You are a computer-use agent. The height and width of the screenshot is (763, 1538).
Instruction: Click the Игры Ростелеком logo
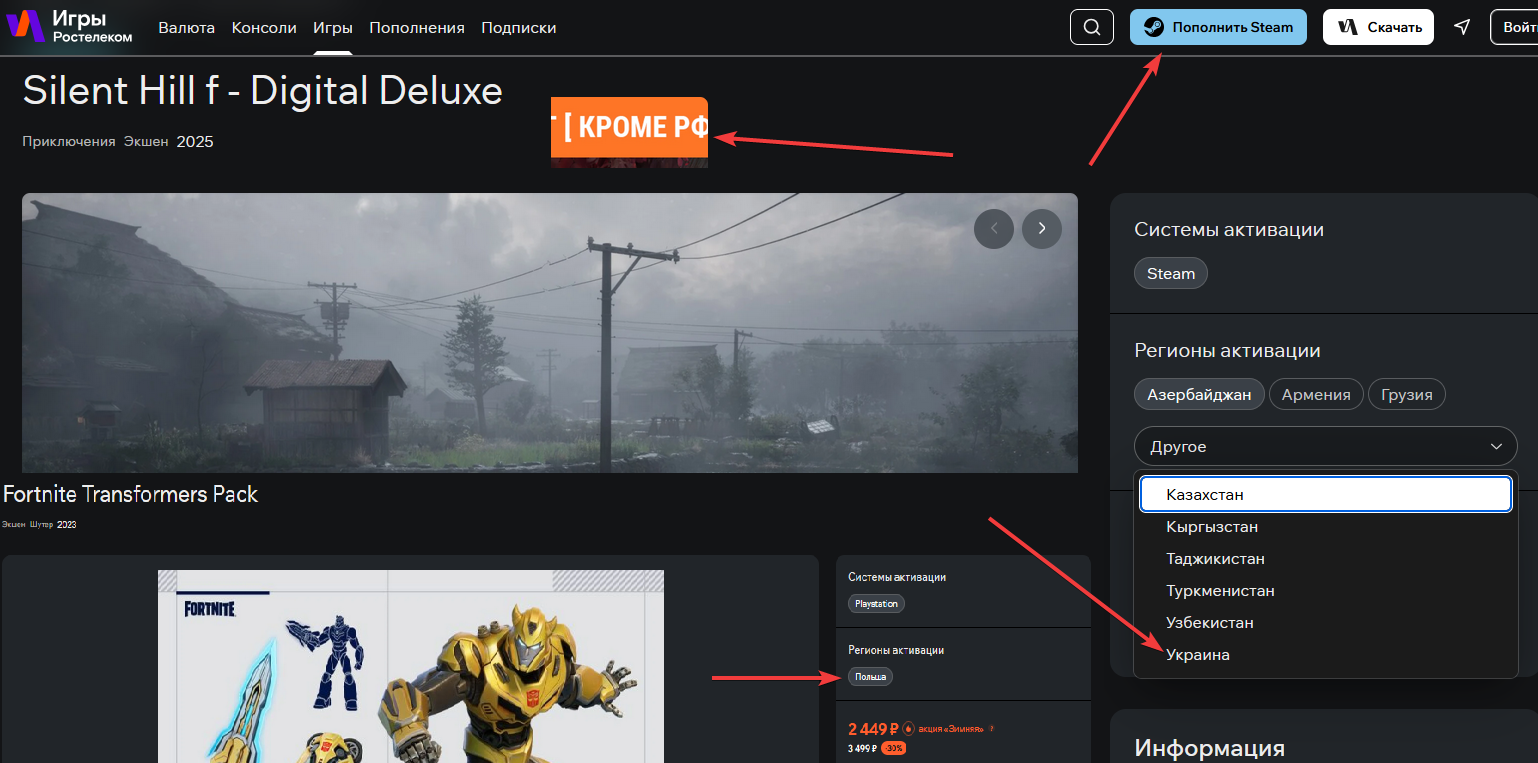pos(70,27)
